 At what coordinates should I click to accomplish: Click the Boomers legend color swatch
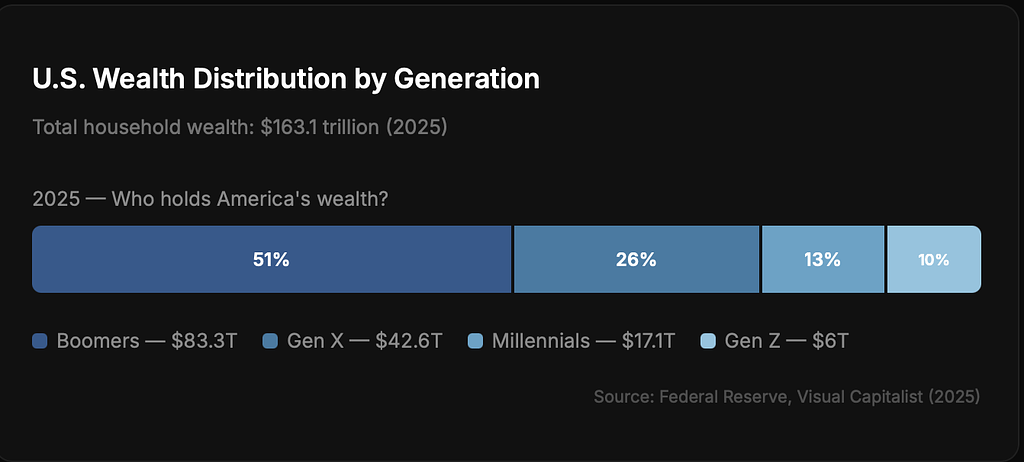tap(40, 341)
